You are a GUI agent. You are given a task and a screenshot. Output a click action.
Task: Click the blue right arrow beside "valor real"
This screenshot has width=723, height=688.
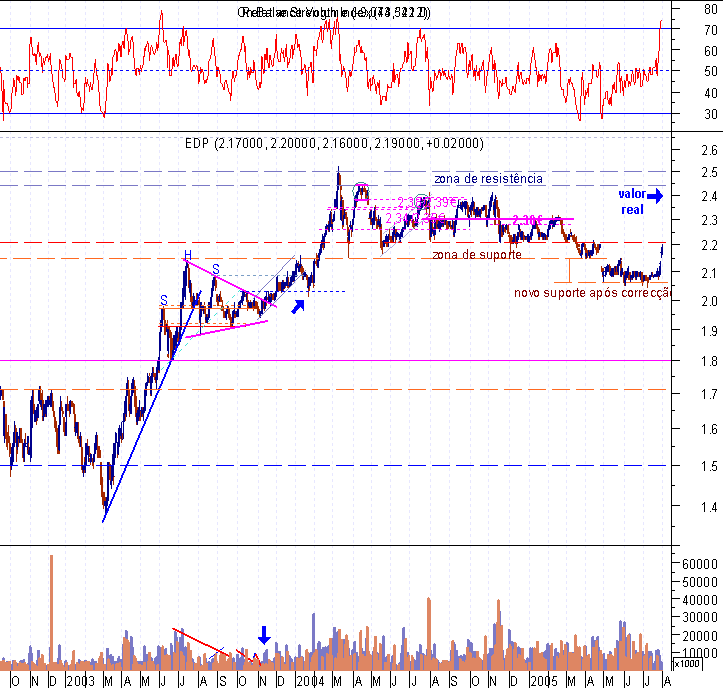pyautogui.click(x=655, y=196)
